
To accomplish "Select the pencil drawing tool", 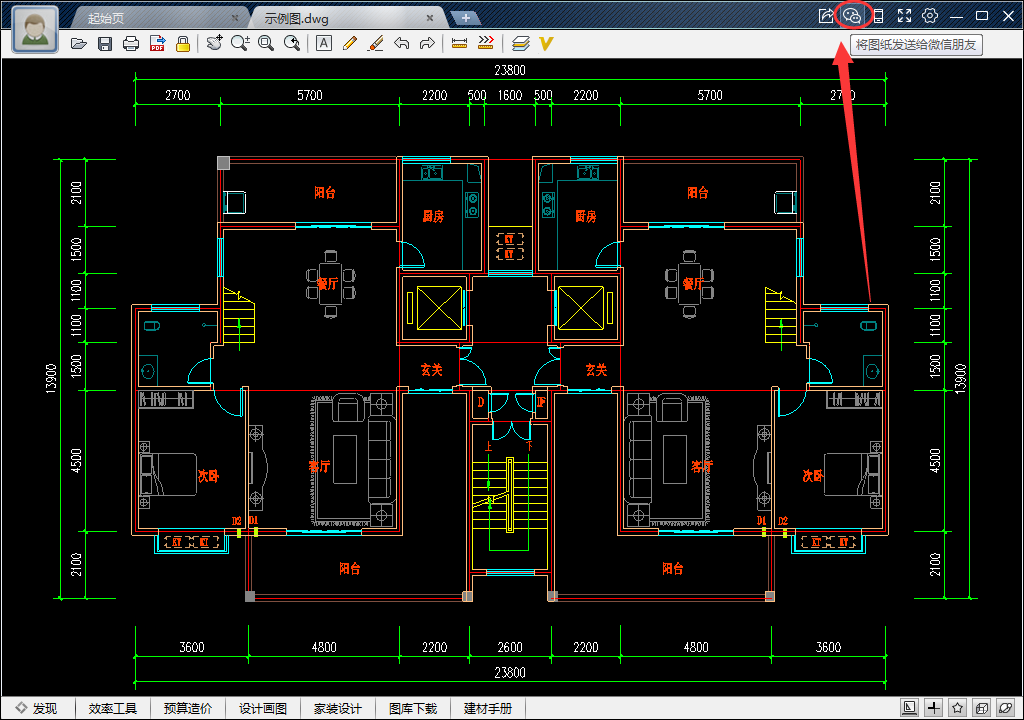I will click(349, 43).
